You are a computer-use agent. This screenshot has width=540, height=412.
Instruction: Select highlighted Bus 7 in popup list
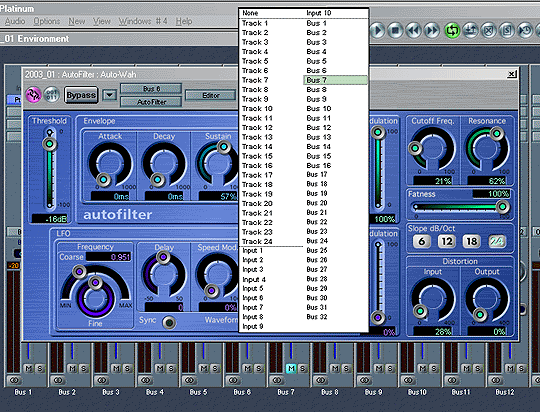point(335,80)
